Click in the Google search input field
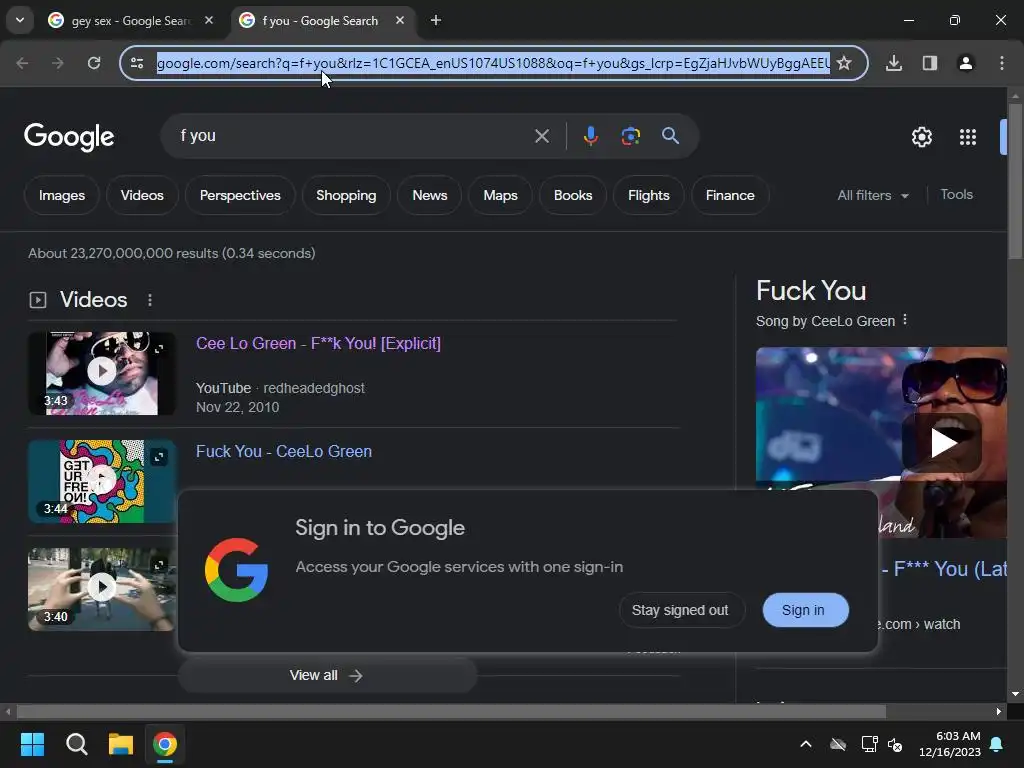Image resolution: width=1024 pixels, height=768 pixels. [353, 136]
